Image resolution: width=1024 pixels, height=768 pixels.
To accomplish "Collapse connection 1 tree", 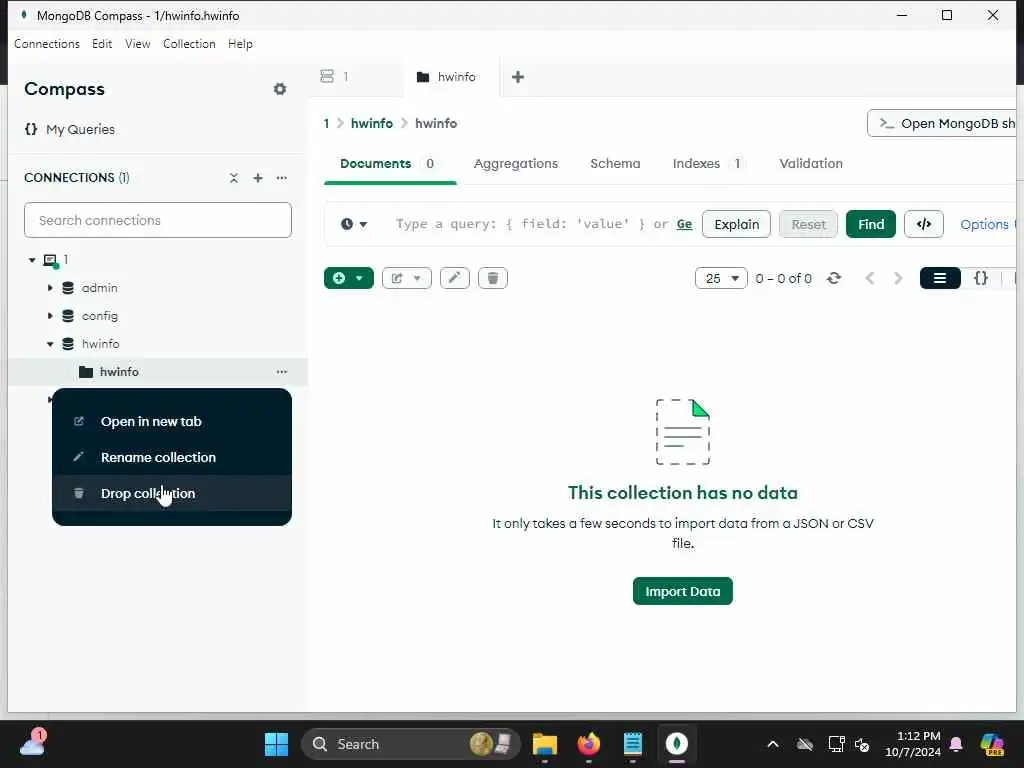I will pyautogui.click(x=32, y=260).
